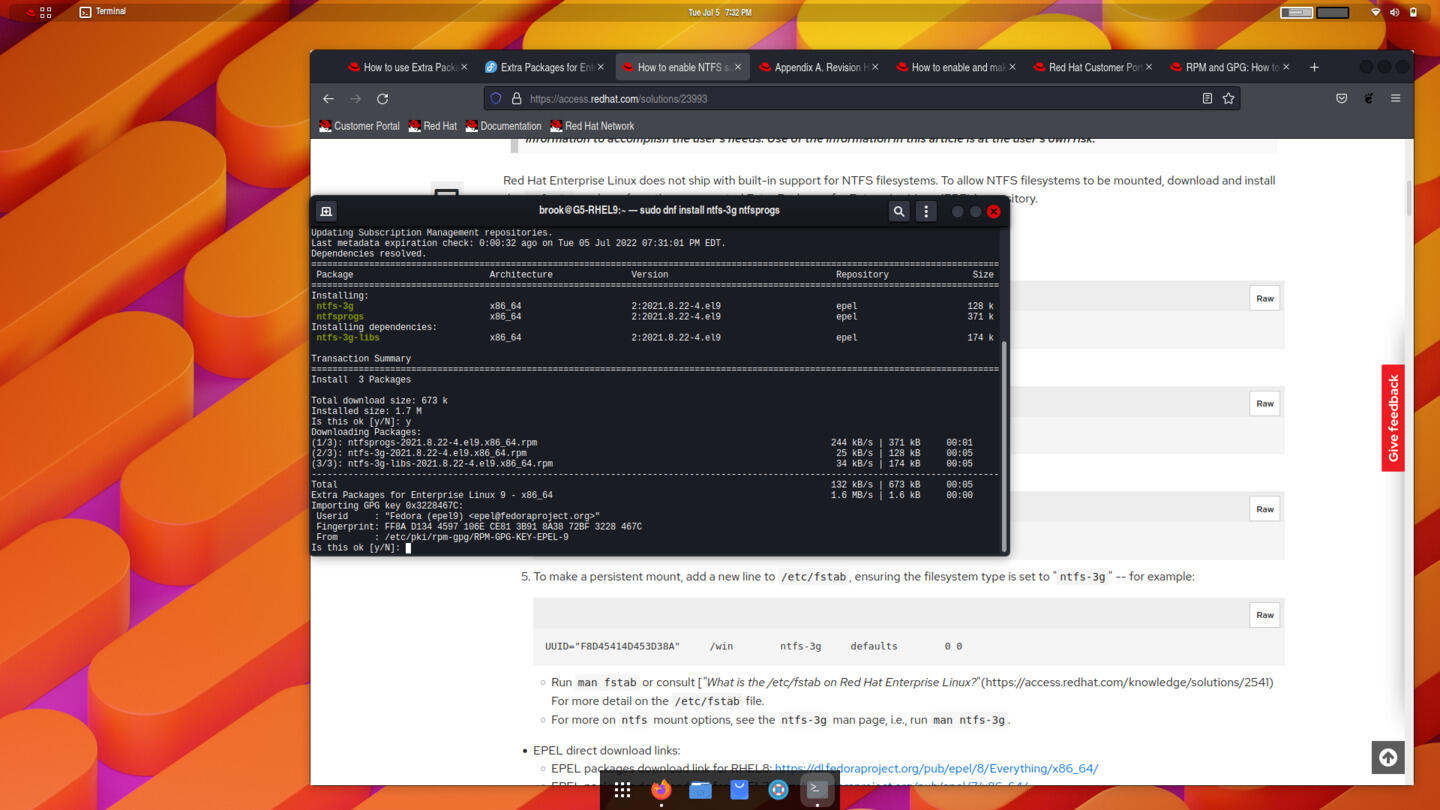Bookmark this page with the star icon
Viewport: 1440px width, 810px height.
click(x=1228, y=99)
